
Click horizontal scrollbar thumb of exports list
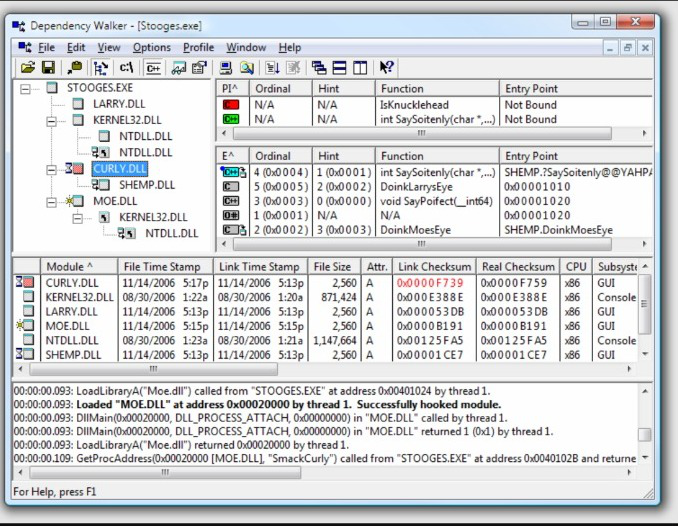point(422,244)
